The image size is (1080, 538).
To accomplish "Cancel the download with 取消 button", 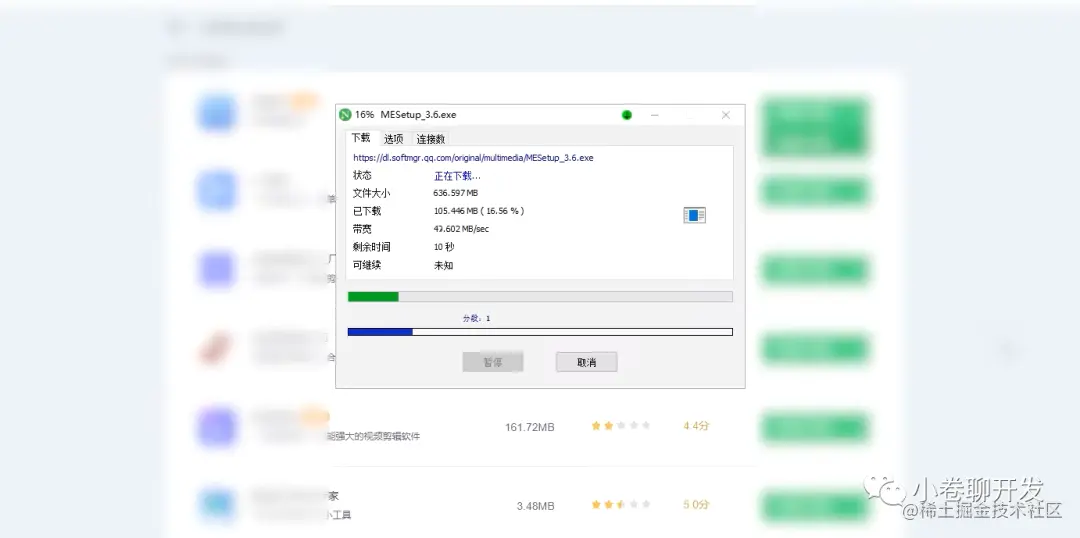I will (x=586, y=362).
